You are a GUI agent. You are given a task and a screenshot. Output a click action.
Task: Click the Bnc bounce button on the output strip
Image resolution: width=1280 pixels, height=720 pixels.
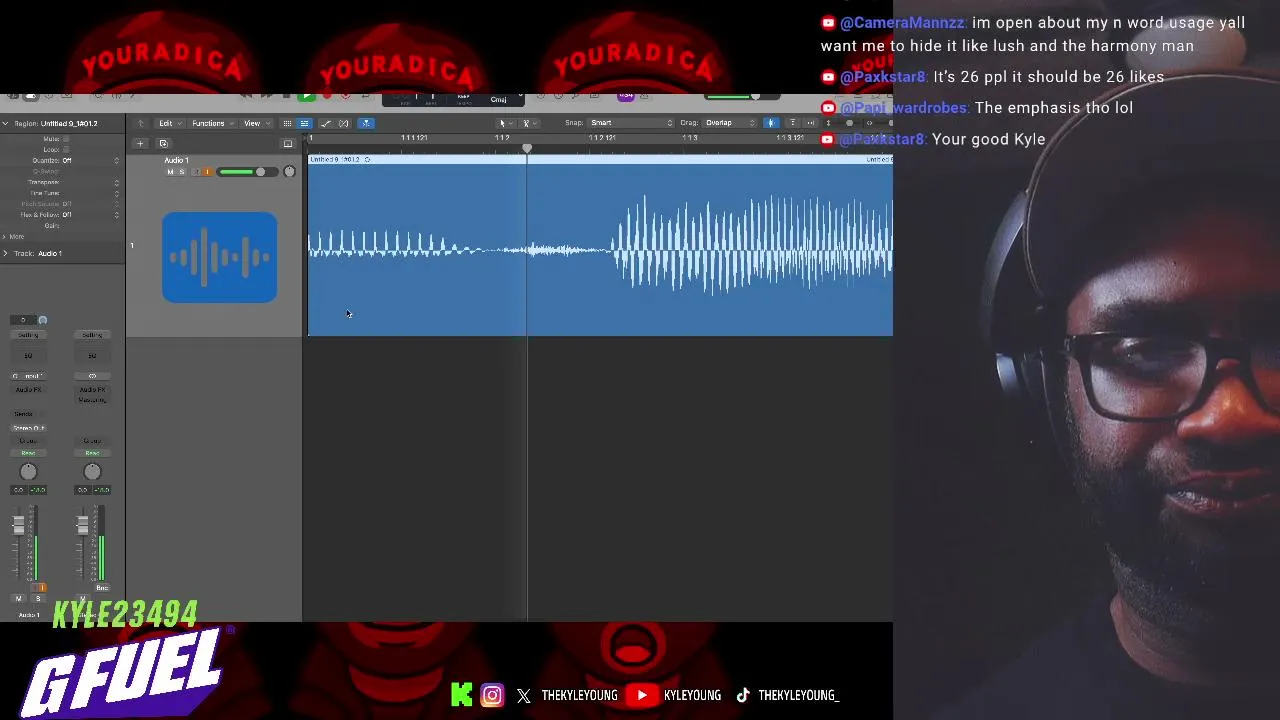click(102, 588)
